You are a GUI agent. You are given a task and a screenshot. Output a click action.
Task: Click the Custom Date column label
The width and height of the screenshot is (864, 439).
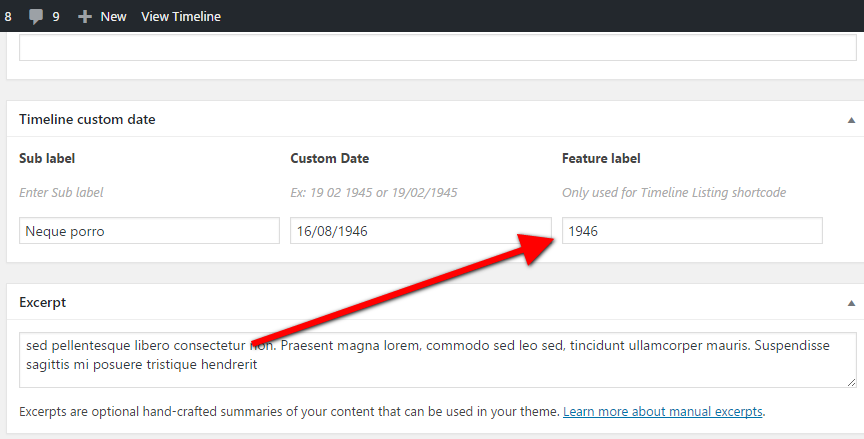(x=329, y=158)
